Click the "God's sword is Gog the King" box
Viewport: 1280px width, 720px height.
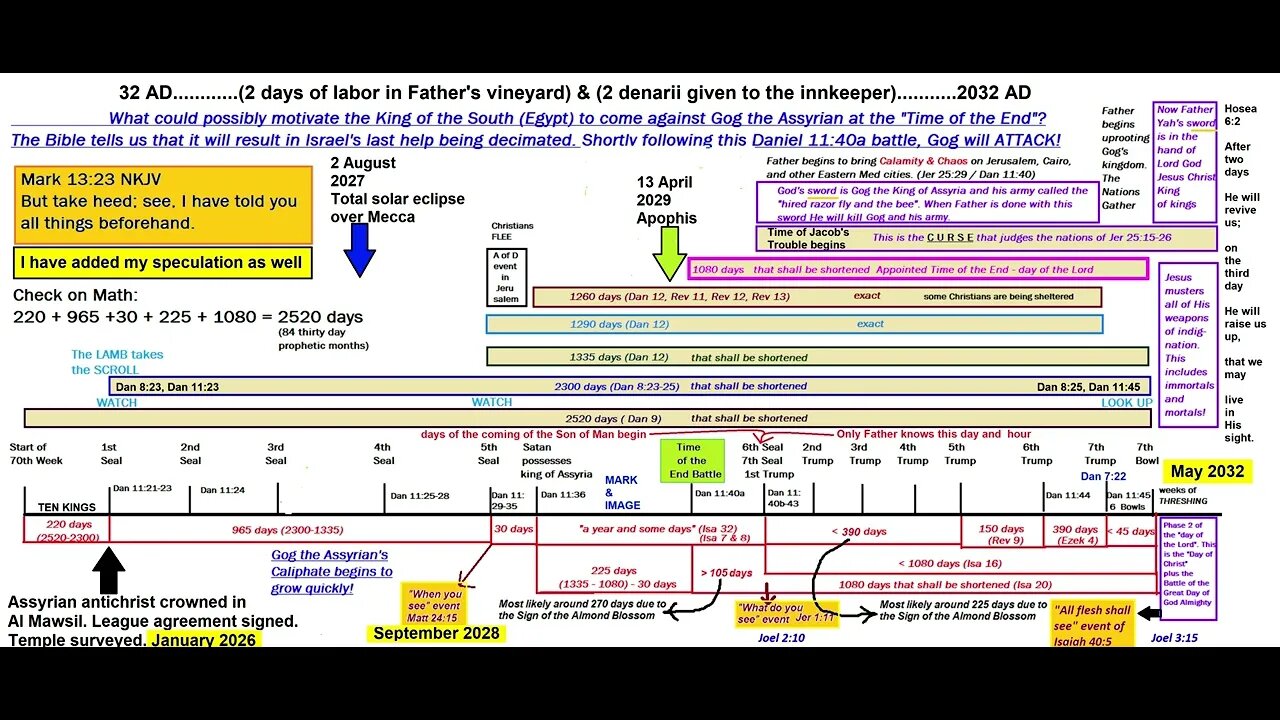(929, 203)
